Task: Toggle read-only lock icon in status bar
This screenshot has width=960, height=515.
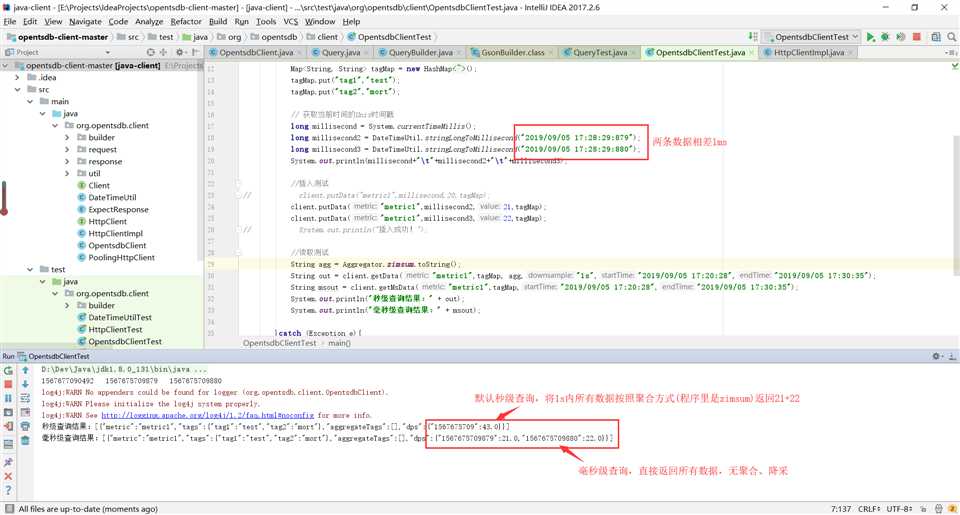Action: [x=923, y=509]
